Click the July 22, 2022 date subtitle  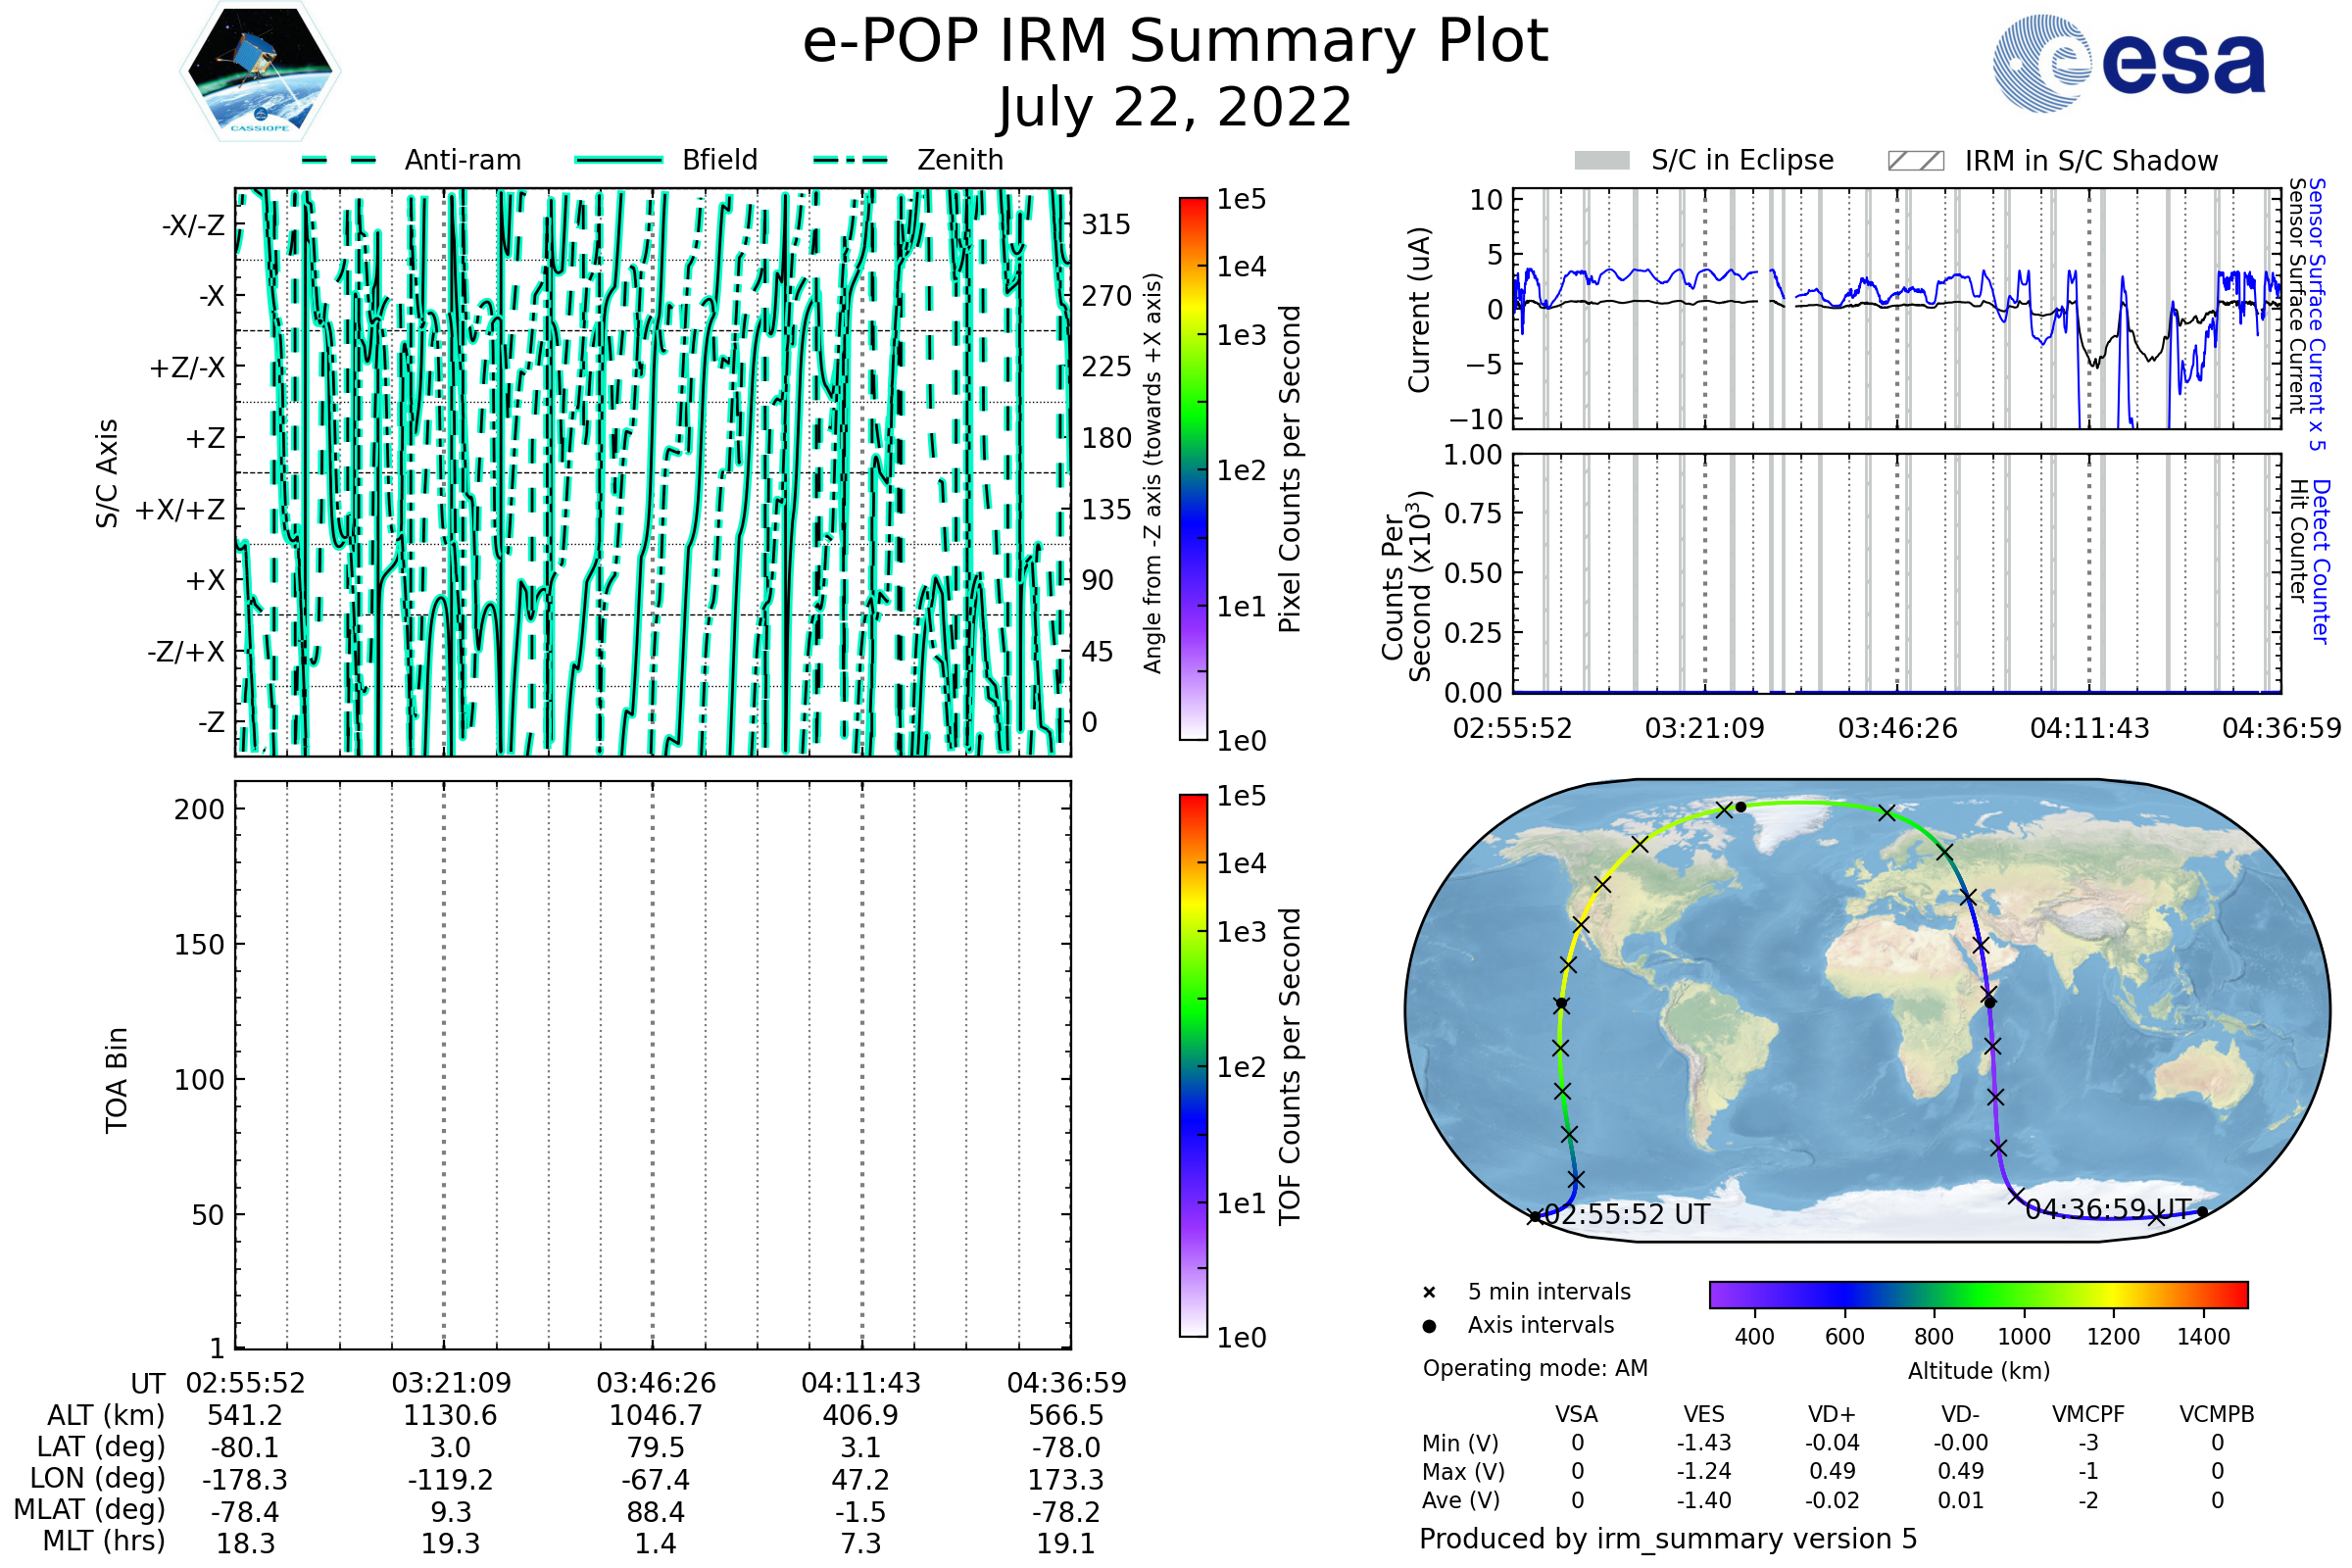click(x=1175, y=107)
